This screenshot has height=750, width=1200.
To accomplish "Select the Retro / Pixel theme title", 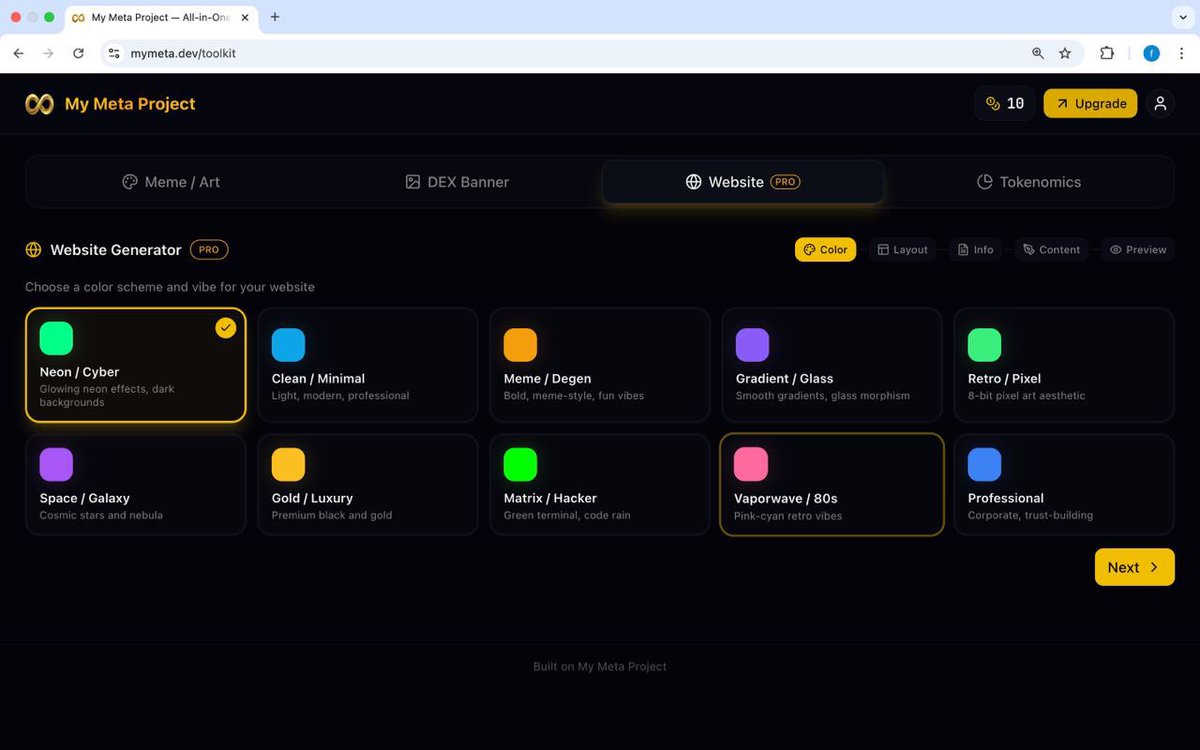I will click(1004, 379).
